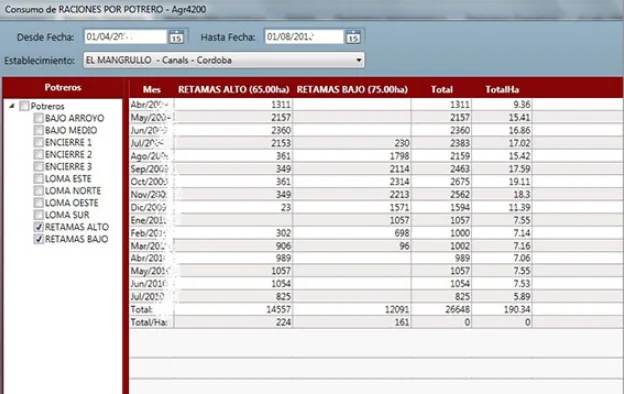The width and height of the screenshot is (624, 394).
Task: Select the TotalHa cell 5.89
Action: click(502, 296)
